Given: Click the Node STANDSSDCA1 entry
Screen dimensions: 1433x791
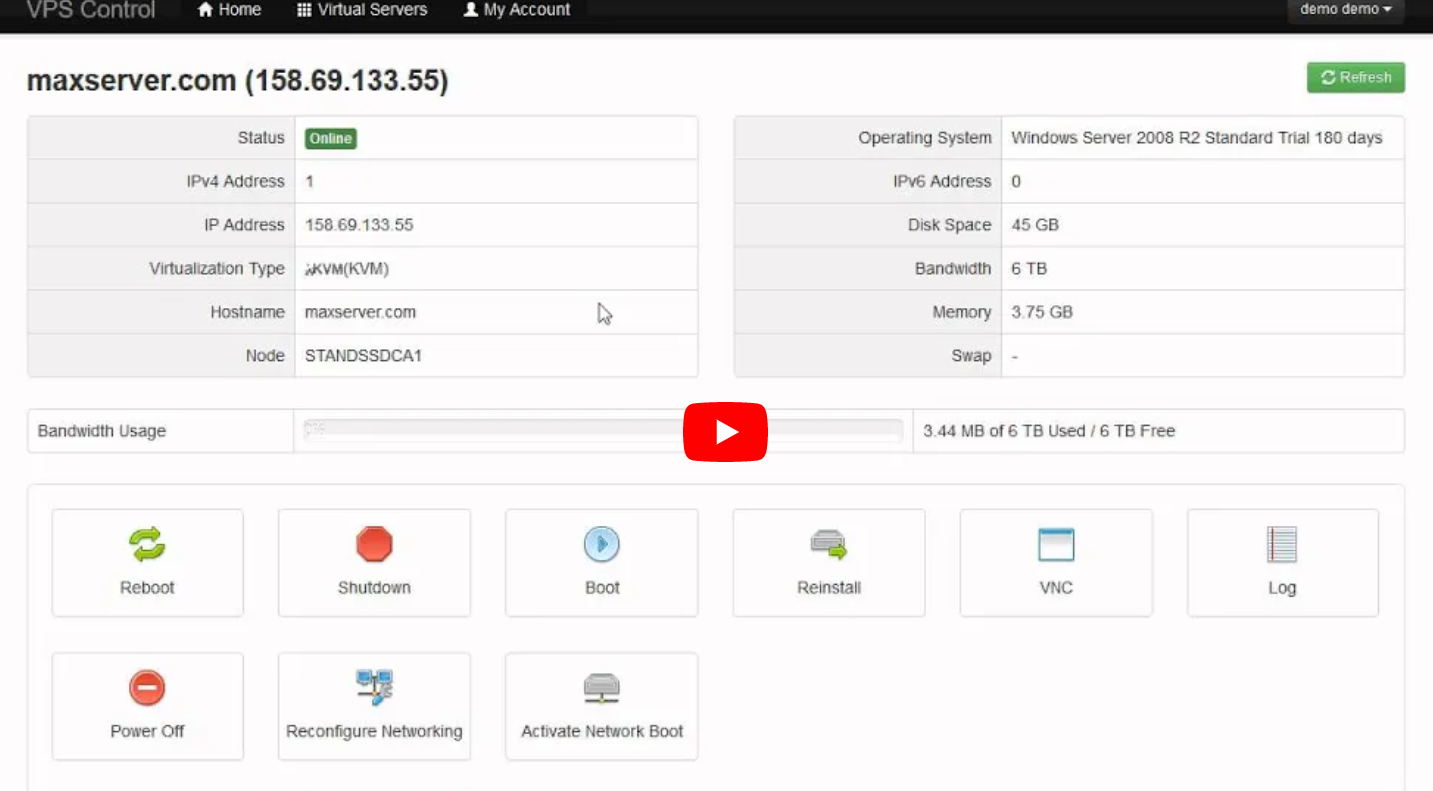Looking at the screenshot, I should (363, 355).
